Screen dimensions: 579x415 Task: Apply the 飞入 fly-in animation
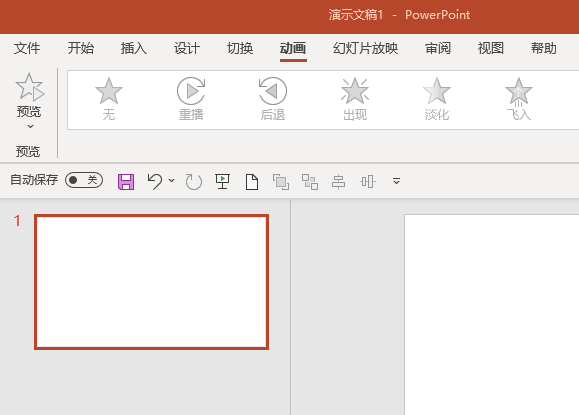[x=519, y=99]
